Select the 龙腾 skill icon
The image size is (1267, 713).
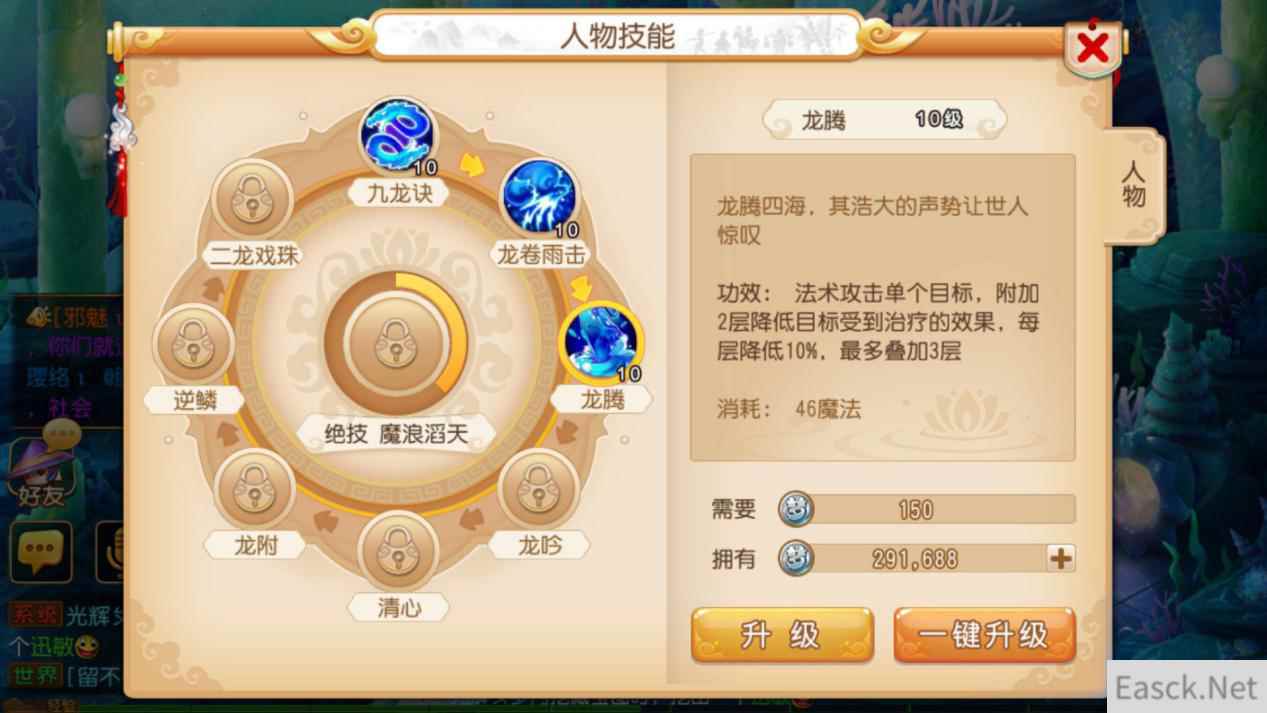pos(602,342)
